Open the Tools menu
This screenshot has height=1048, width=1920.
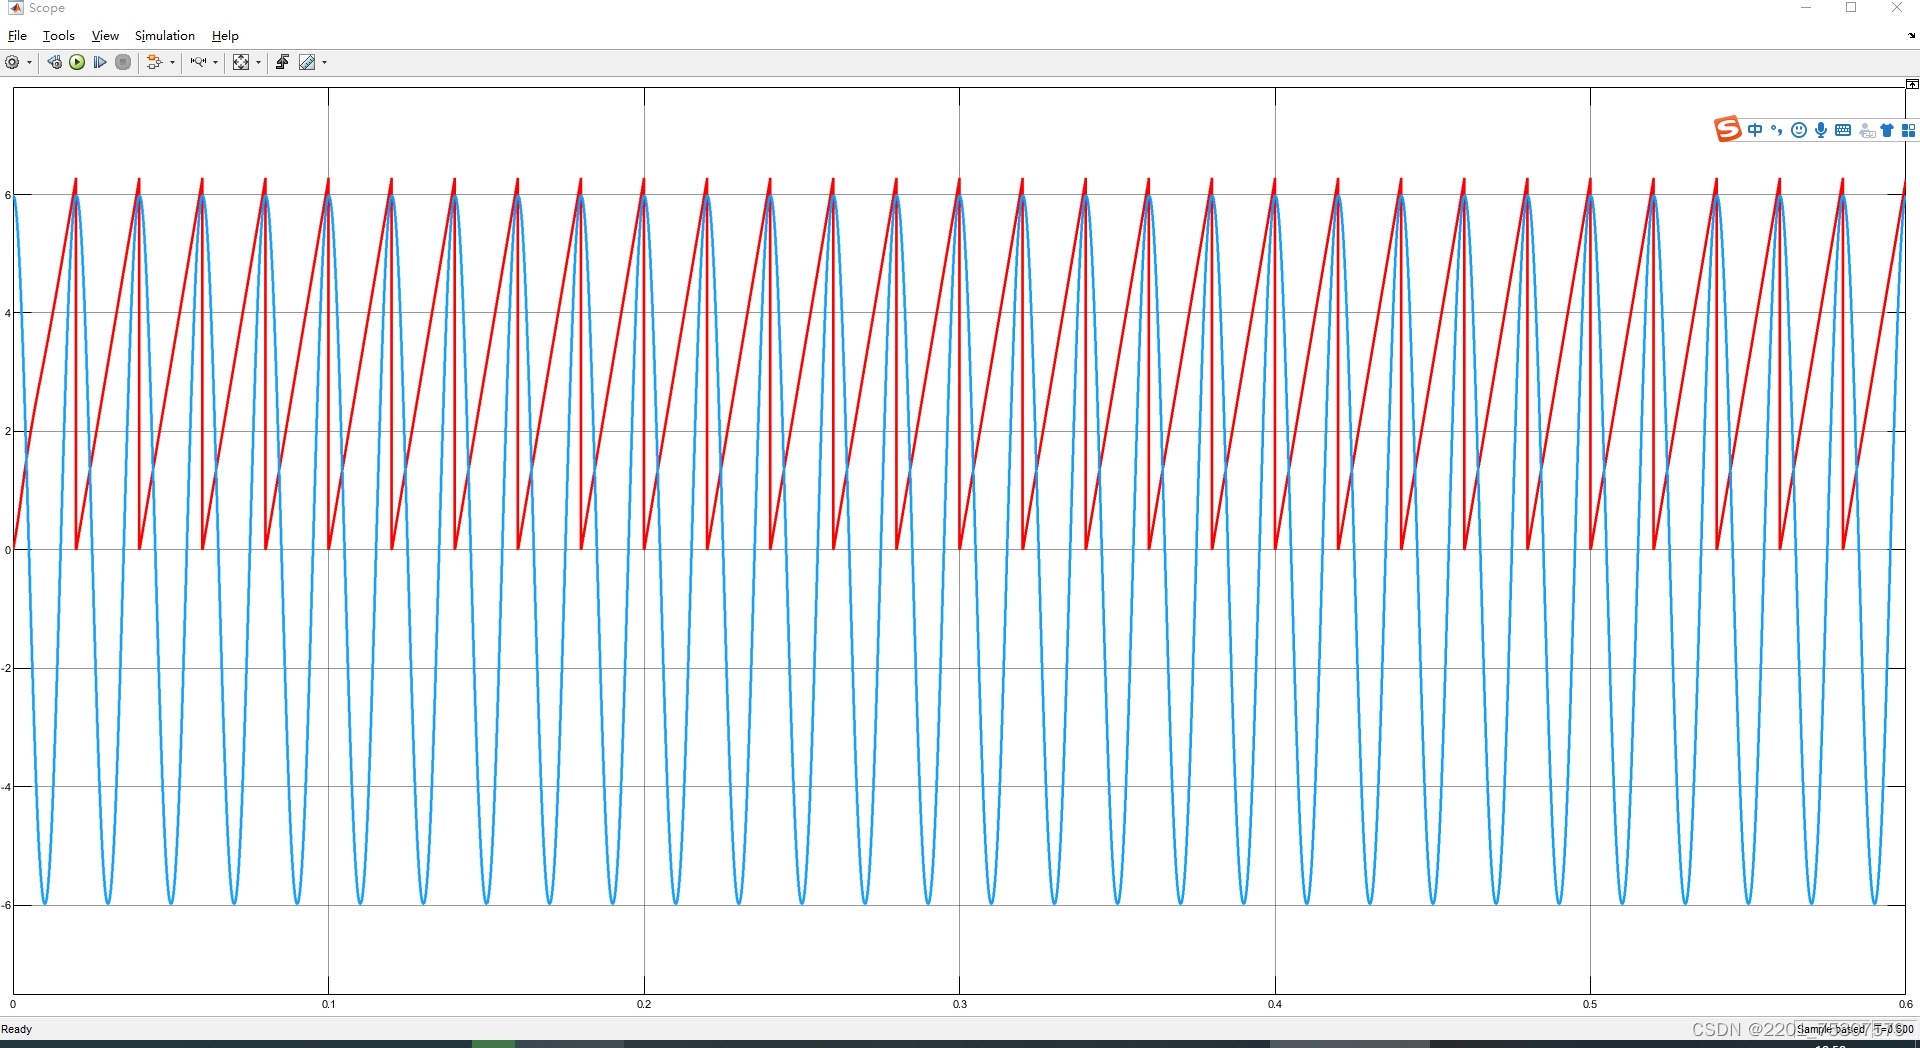click(59, 36)
